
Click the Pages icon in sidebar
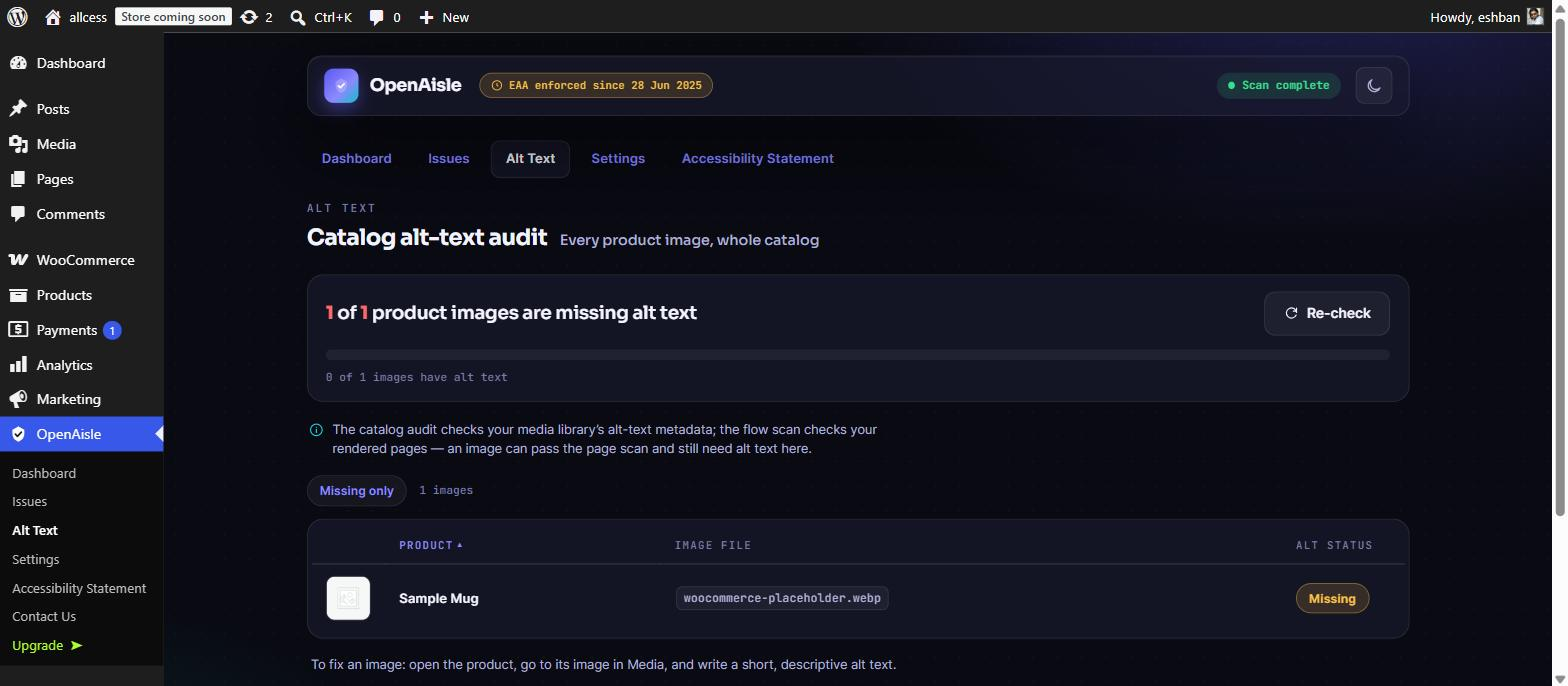point(18,179)
